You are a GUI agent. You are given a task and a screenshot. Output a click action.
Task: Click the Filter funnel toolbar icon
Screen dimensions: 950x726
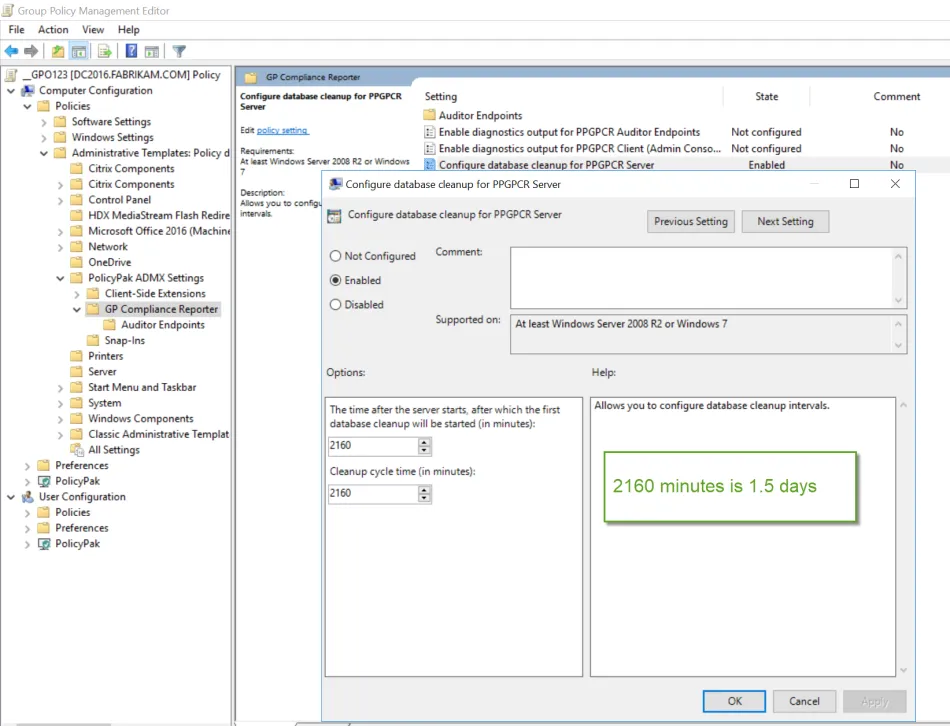[x=179, y=52]
